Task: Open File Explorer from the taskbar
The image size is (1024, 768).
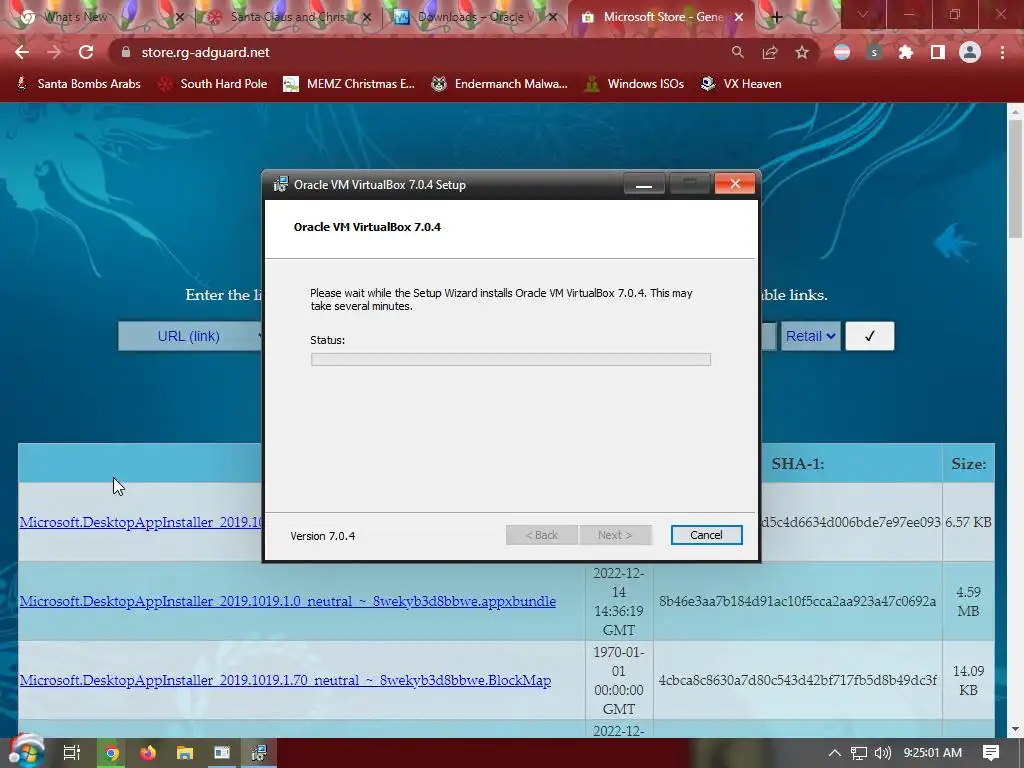Action: point(185,753)
